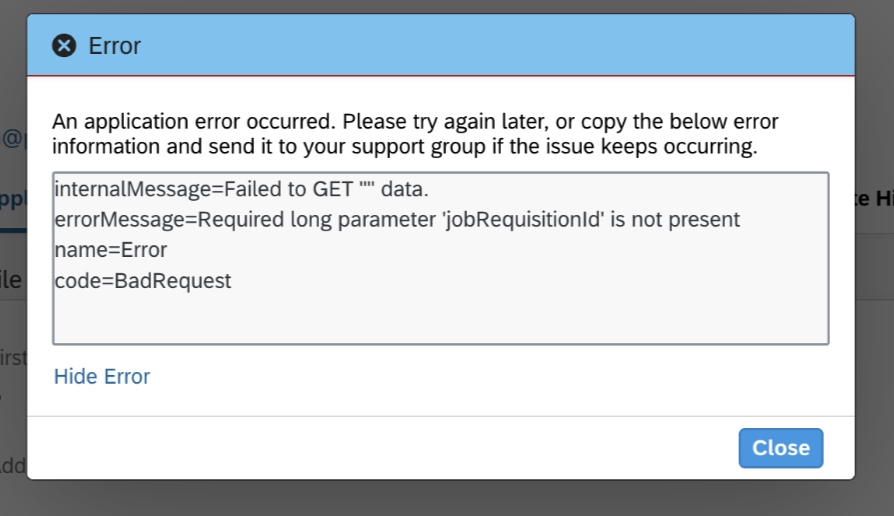Click the Hide Error link
The height and width of the screenshot is (516, 894).
tap(102, 376)
